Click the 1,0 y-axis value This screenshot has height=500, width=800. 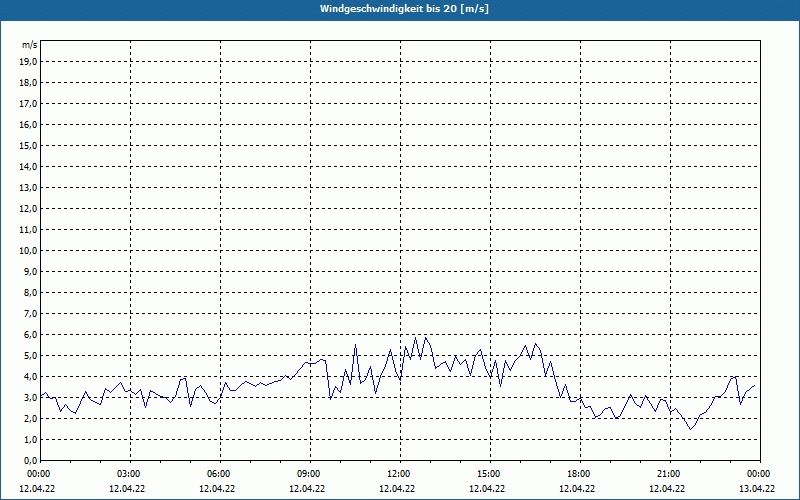click(30, 439)
